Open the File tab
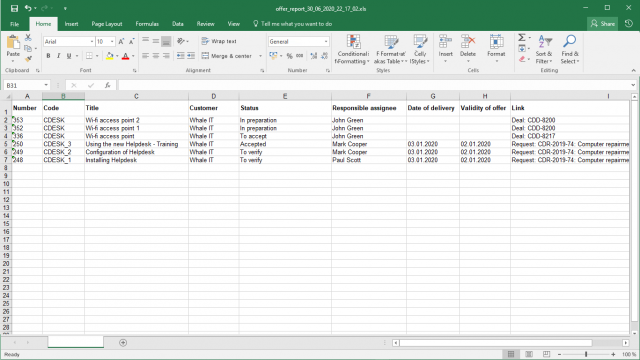The width and height of the screenshot is (640, 360). [x=14, y=24]
